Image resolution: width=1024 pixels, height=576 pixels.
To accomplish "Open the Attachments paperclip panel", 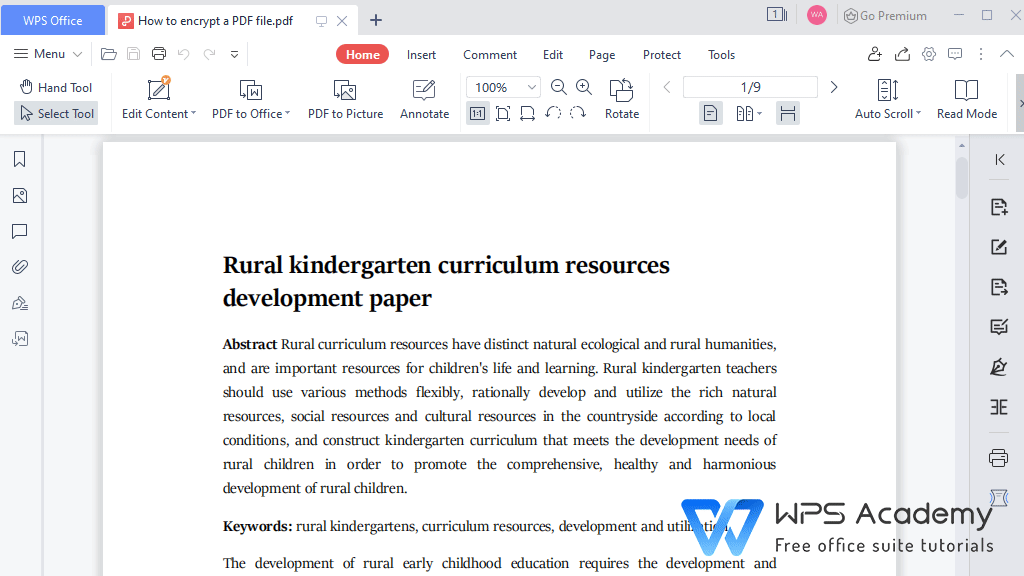I will point(20,267).
